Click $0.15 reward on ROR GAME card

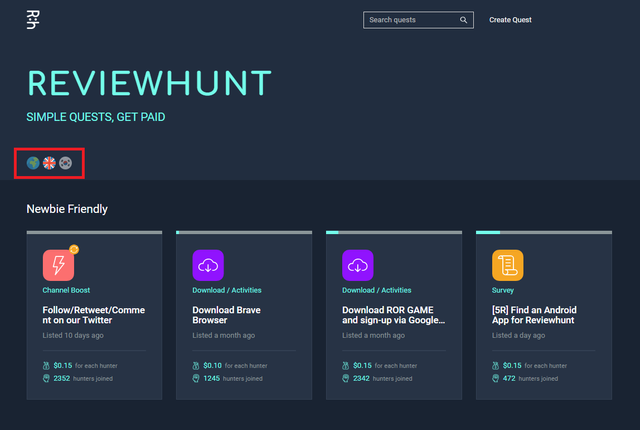click(362, 366)
